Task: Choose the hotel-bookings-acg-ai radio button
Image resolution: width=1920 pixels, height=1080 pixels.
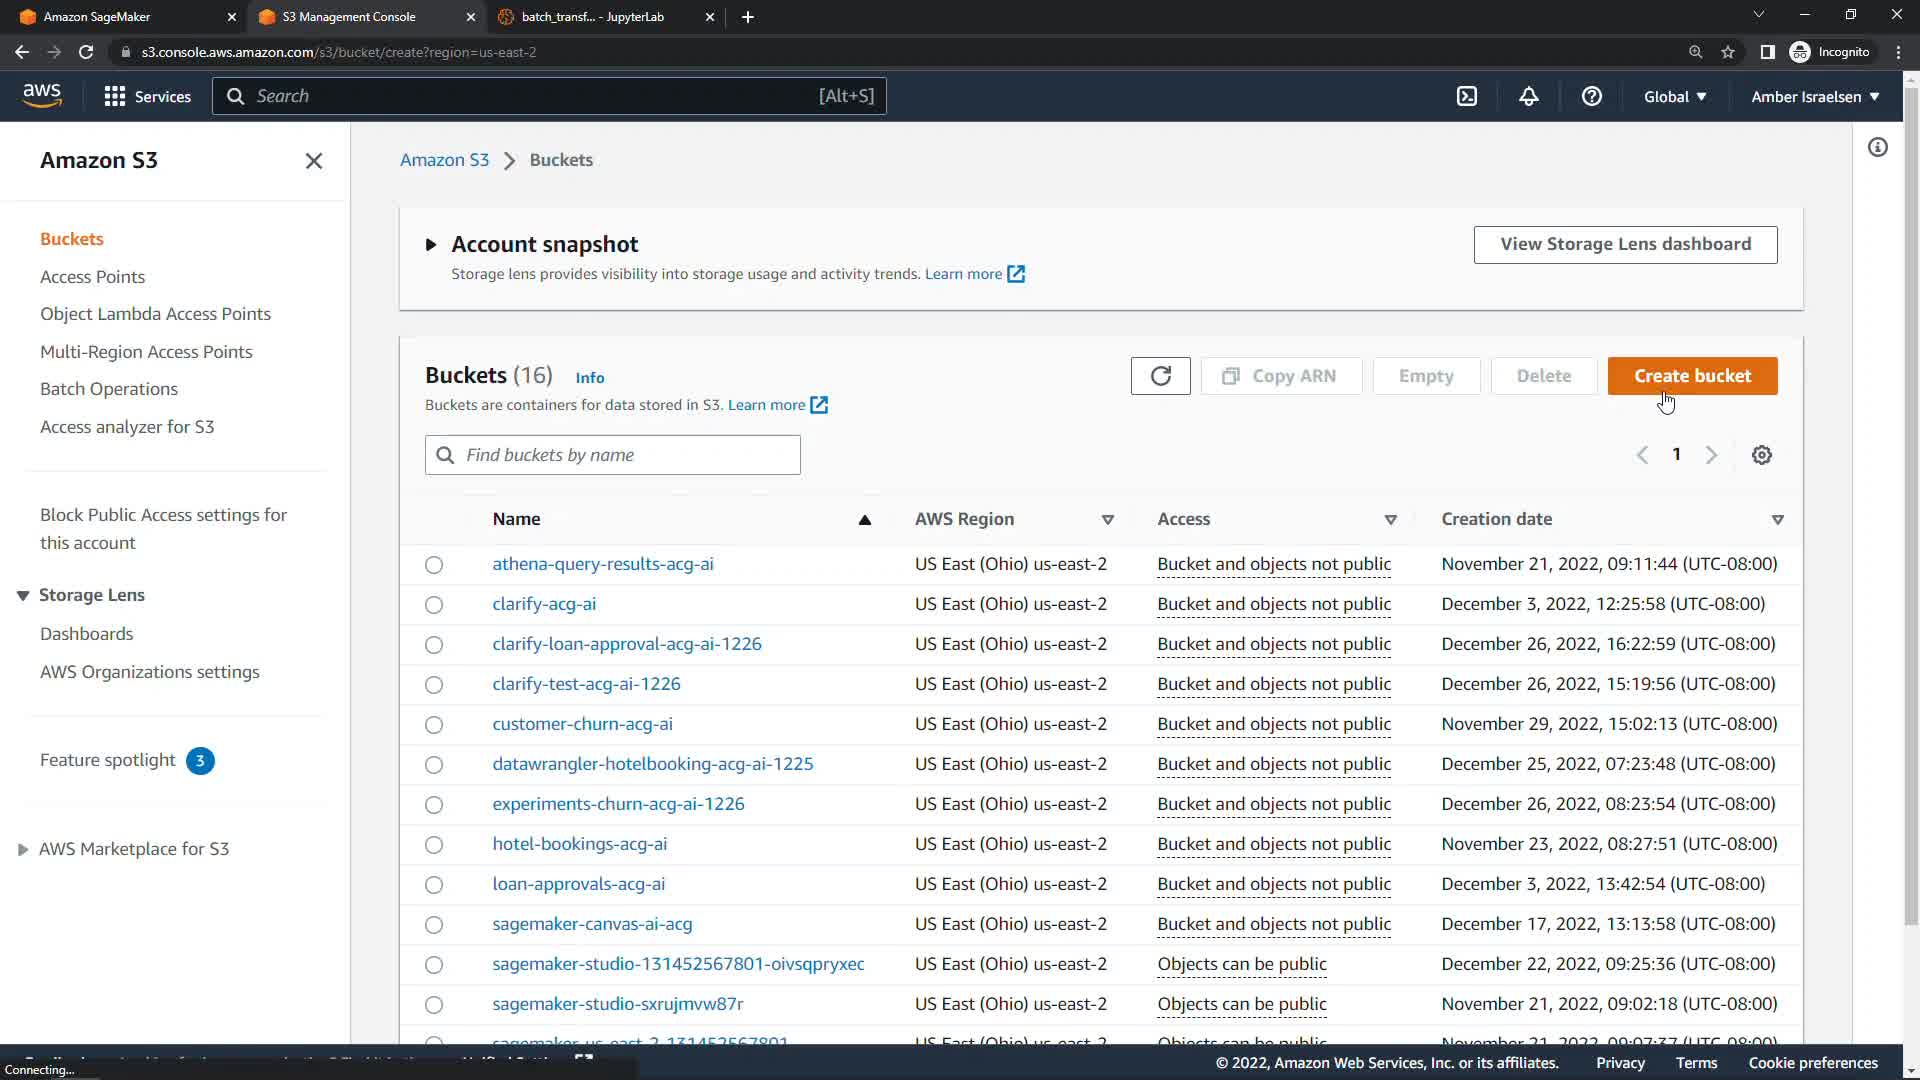Action: (x=433, y=845)
